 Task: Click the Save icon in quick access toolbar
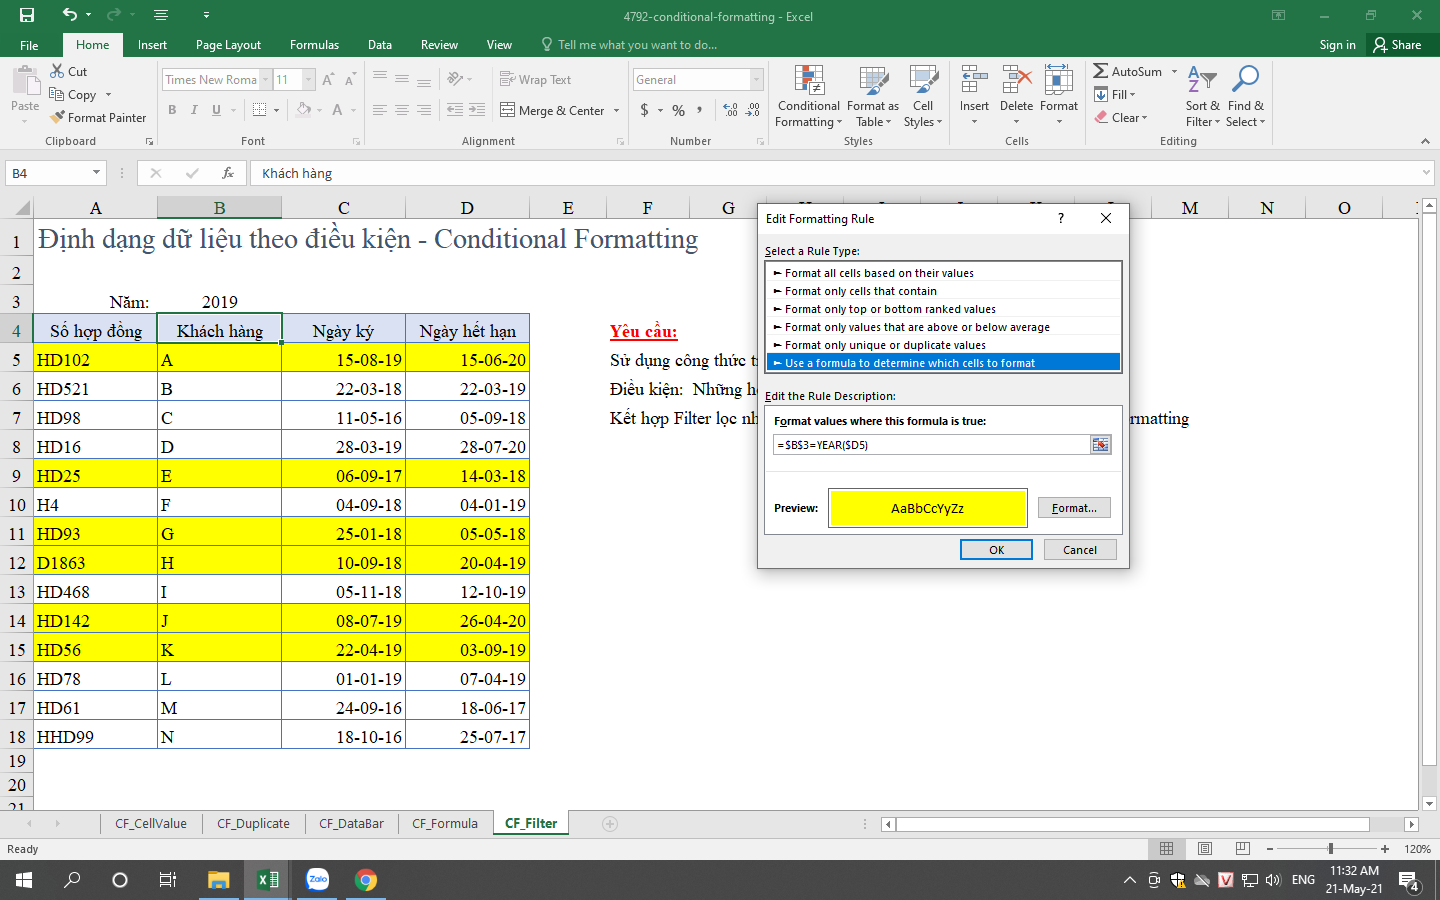coord(27,15)
